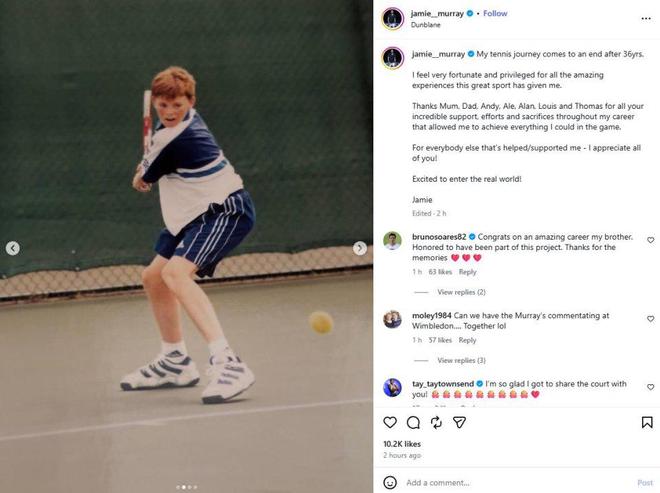
Task: Like tay_taytownsend's comment
Action: (650, 386)
